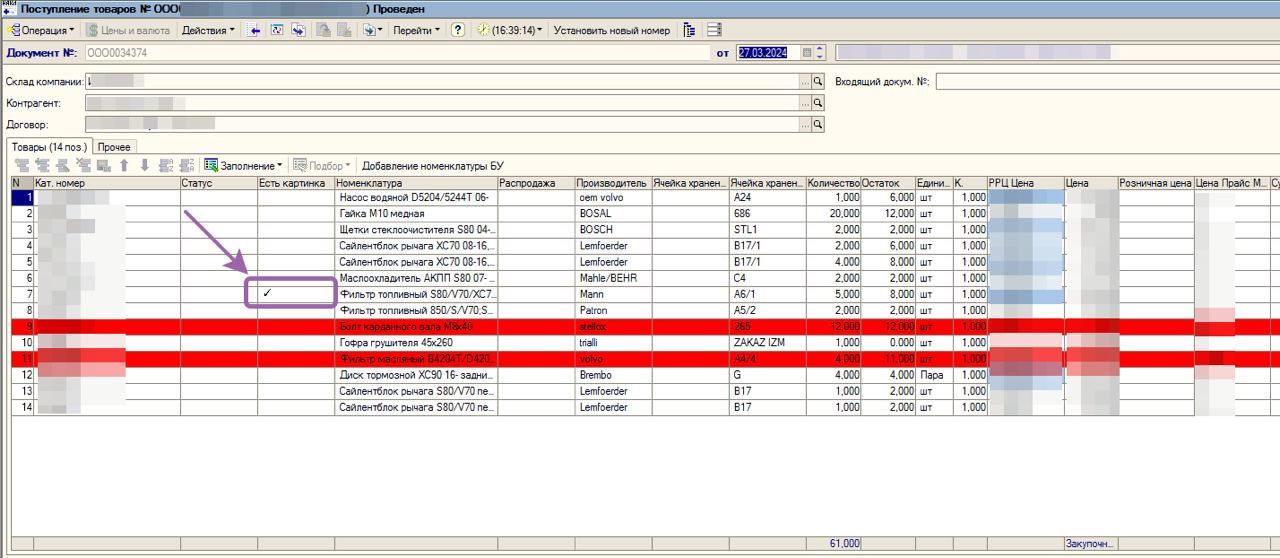The height and width of the screenshot is (558, 1280).
Task: Open the Операция dropdown menu
Action: click(40, 30)
